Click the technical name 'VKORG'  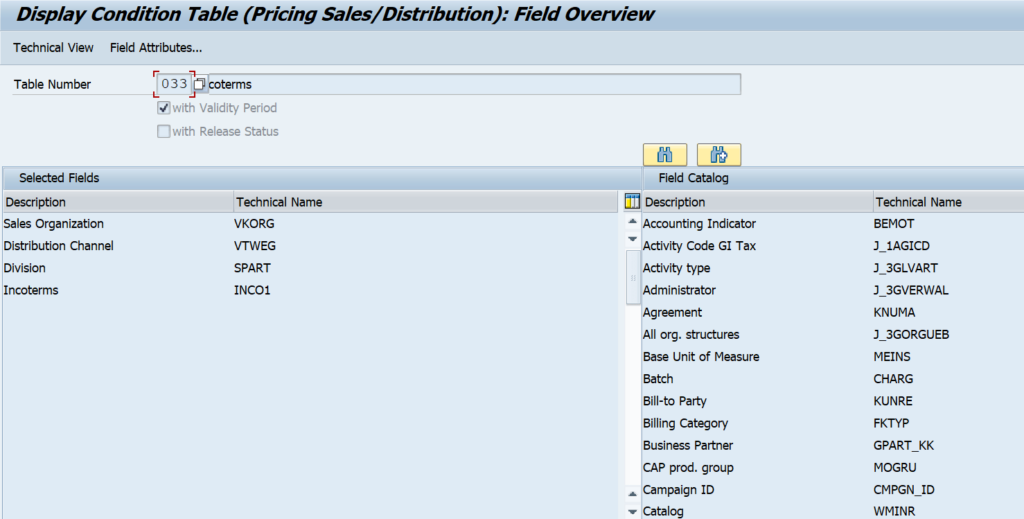(x=254, y=223)
